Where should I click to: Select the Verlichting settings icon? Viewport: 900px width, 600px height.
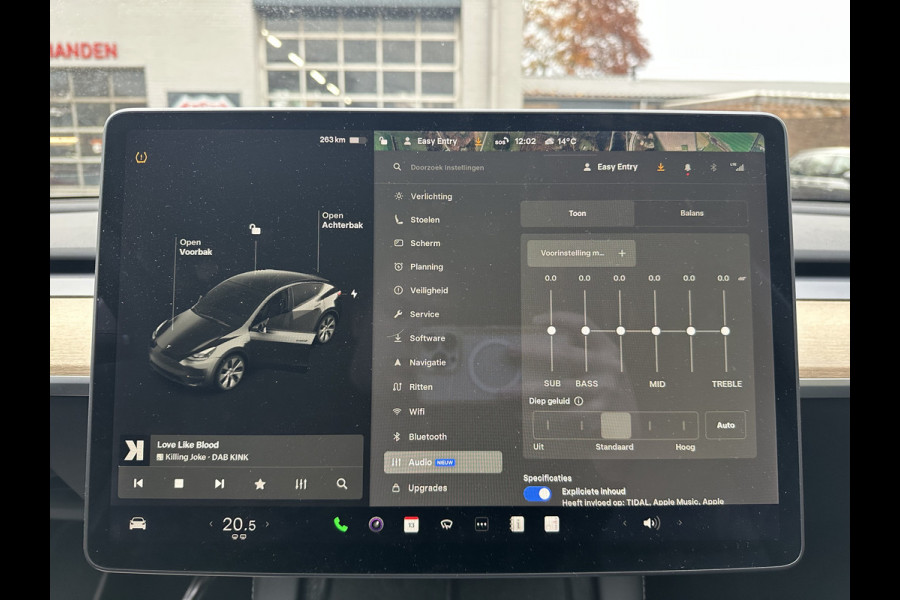[398, 195]
